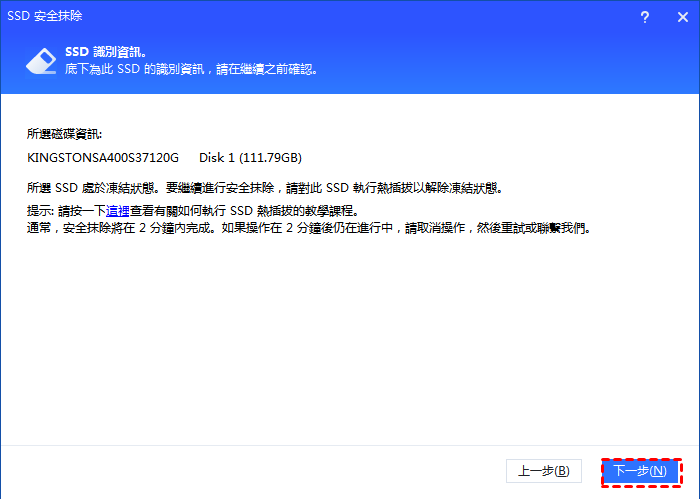
Task: Click the 所選磁碟資訊 label
Action: pos(65,133)
